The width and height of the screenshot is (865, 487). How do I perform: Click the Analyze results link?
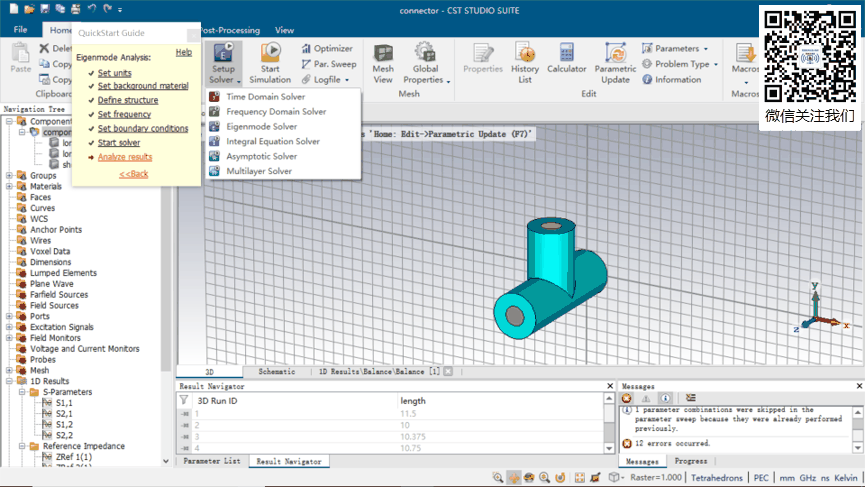pos(125,157)
